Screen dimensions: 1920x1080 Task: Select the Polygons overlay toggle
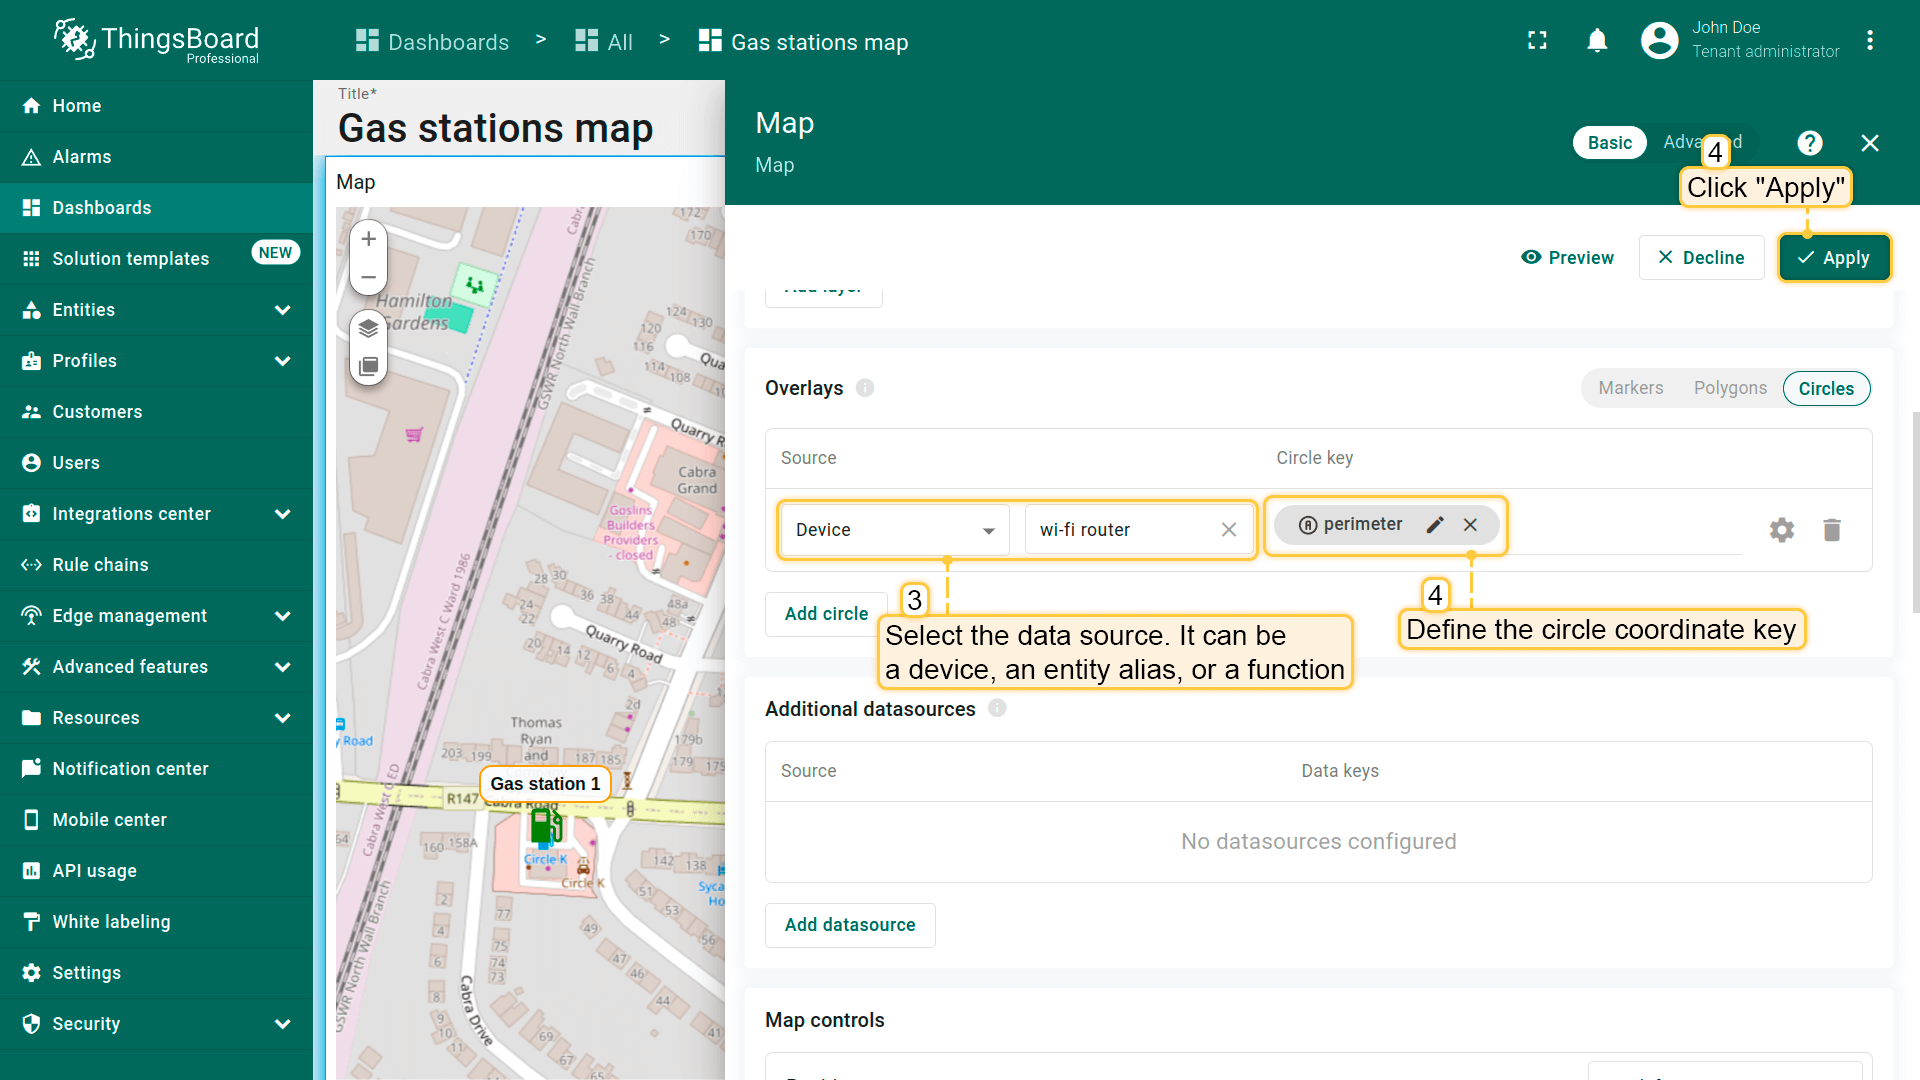click(1729, 388)
